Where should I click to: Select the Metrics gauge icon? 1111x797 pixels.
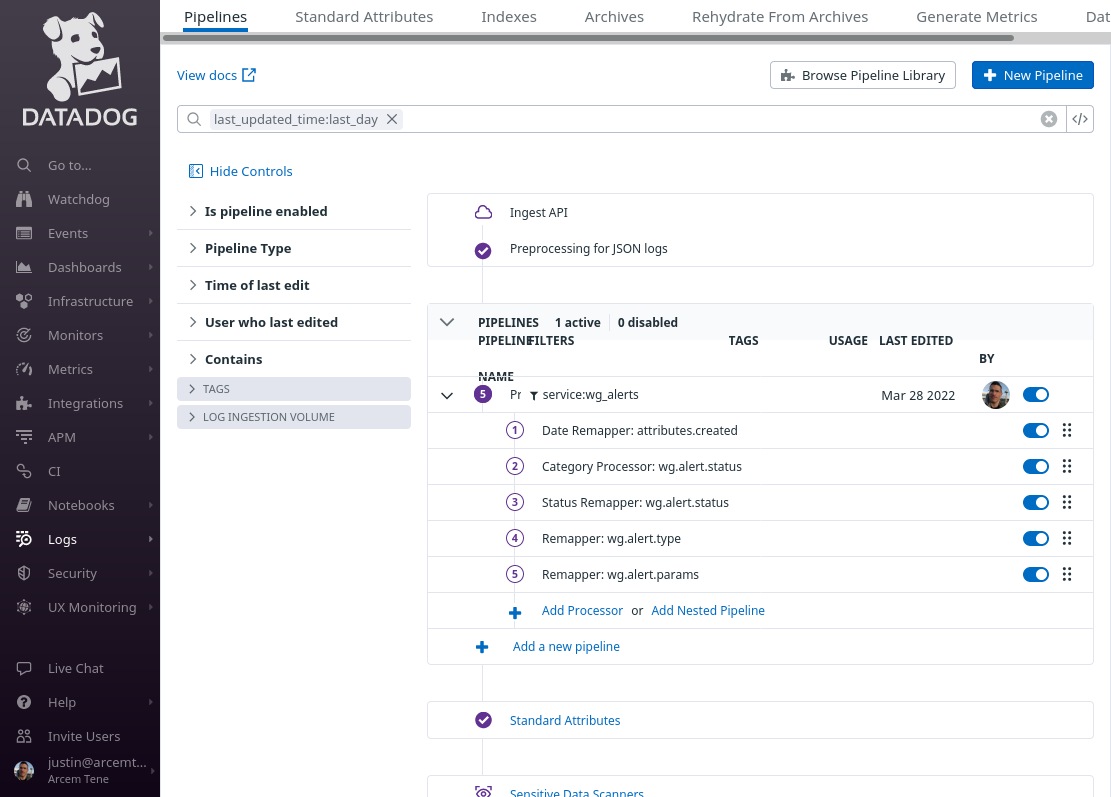[x=24, y=369]
